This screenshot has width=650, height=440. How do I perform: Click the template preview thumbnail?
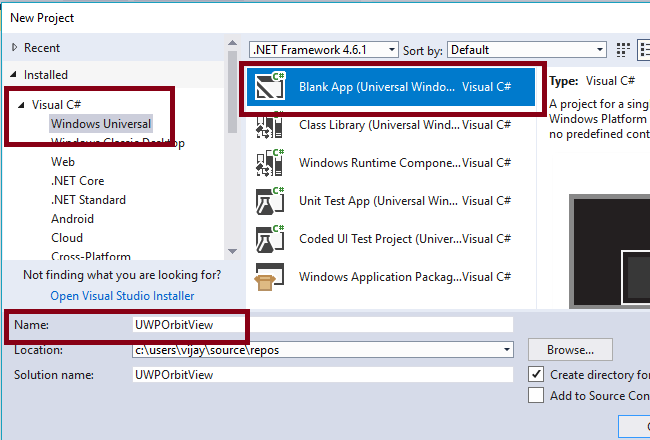pos(610,251)
